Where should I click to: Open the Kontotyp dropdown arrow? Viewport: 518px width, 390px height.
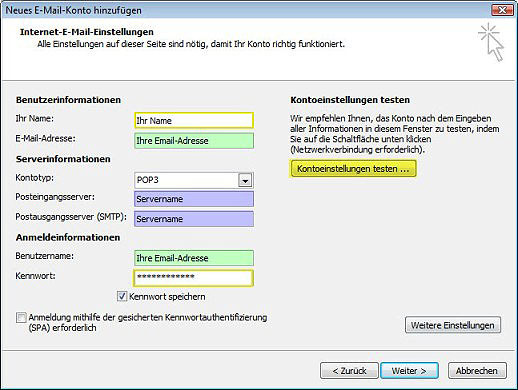245,180
